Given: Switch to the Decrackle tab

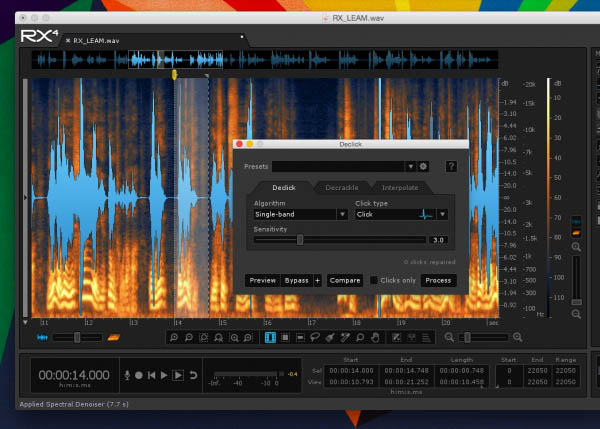Looking at the screenshot, I should pyautogui.click(x=343, y=187).
